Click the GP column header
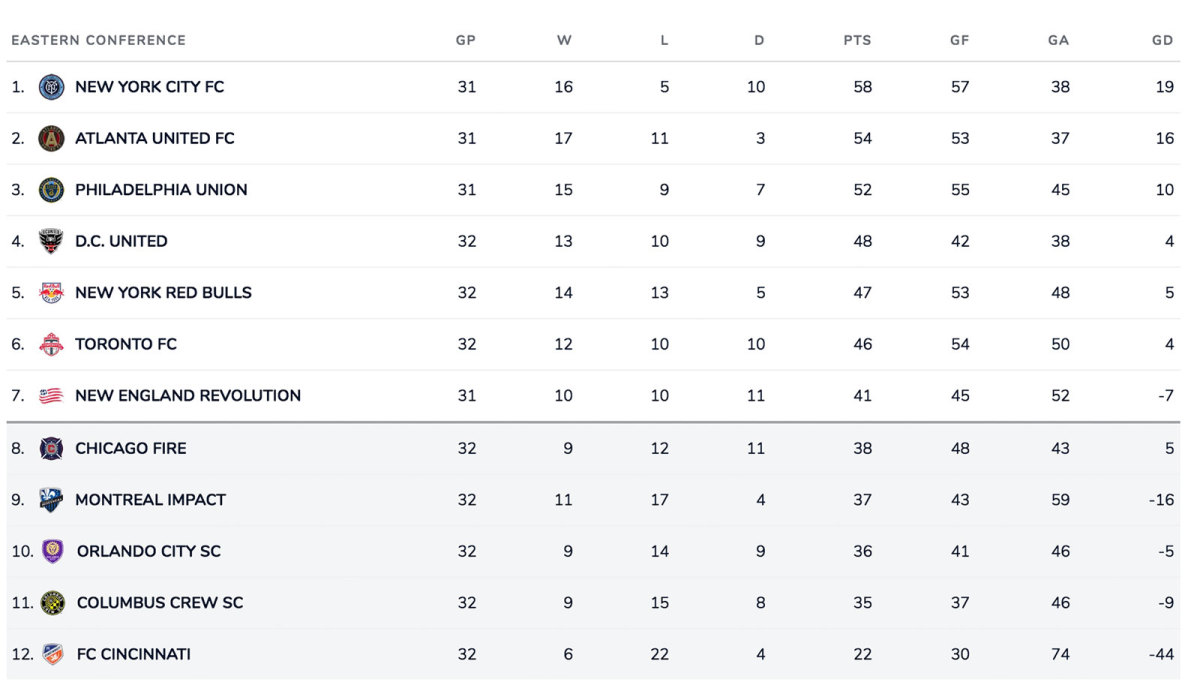The height and width of the screenshot is (694, 1200). click(466, 41)
